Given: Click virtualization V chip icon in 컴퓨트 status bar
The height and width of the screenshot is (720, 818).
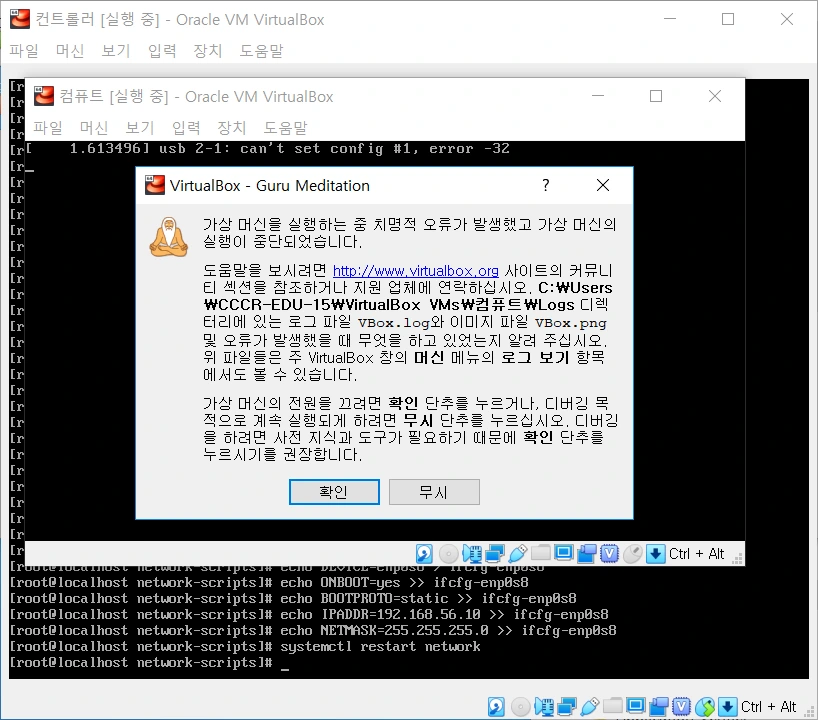Looking at the screenshot, I should point(609,554).
